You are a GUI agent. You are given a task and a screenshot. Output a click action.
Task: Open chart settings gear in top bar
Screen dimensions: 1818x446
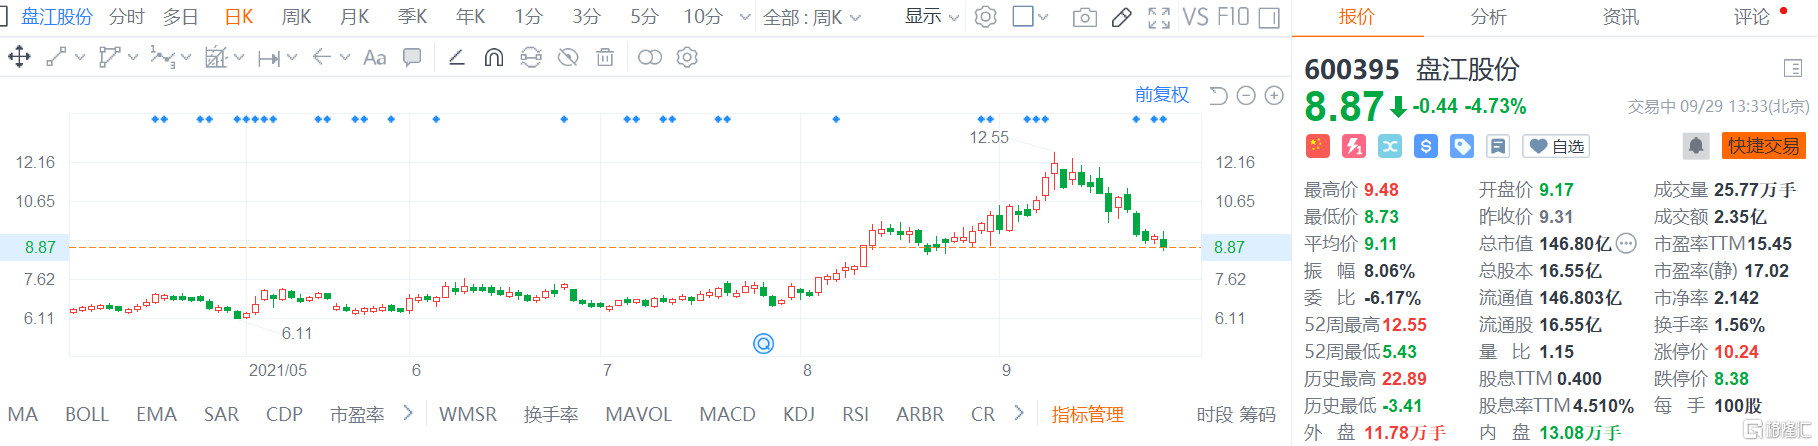click(986, 17)
